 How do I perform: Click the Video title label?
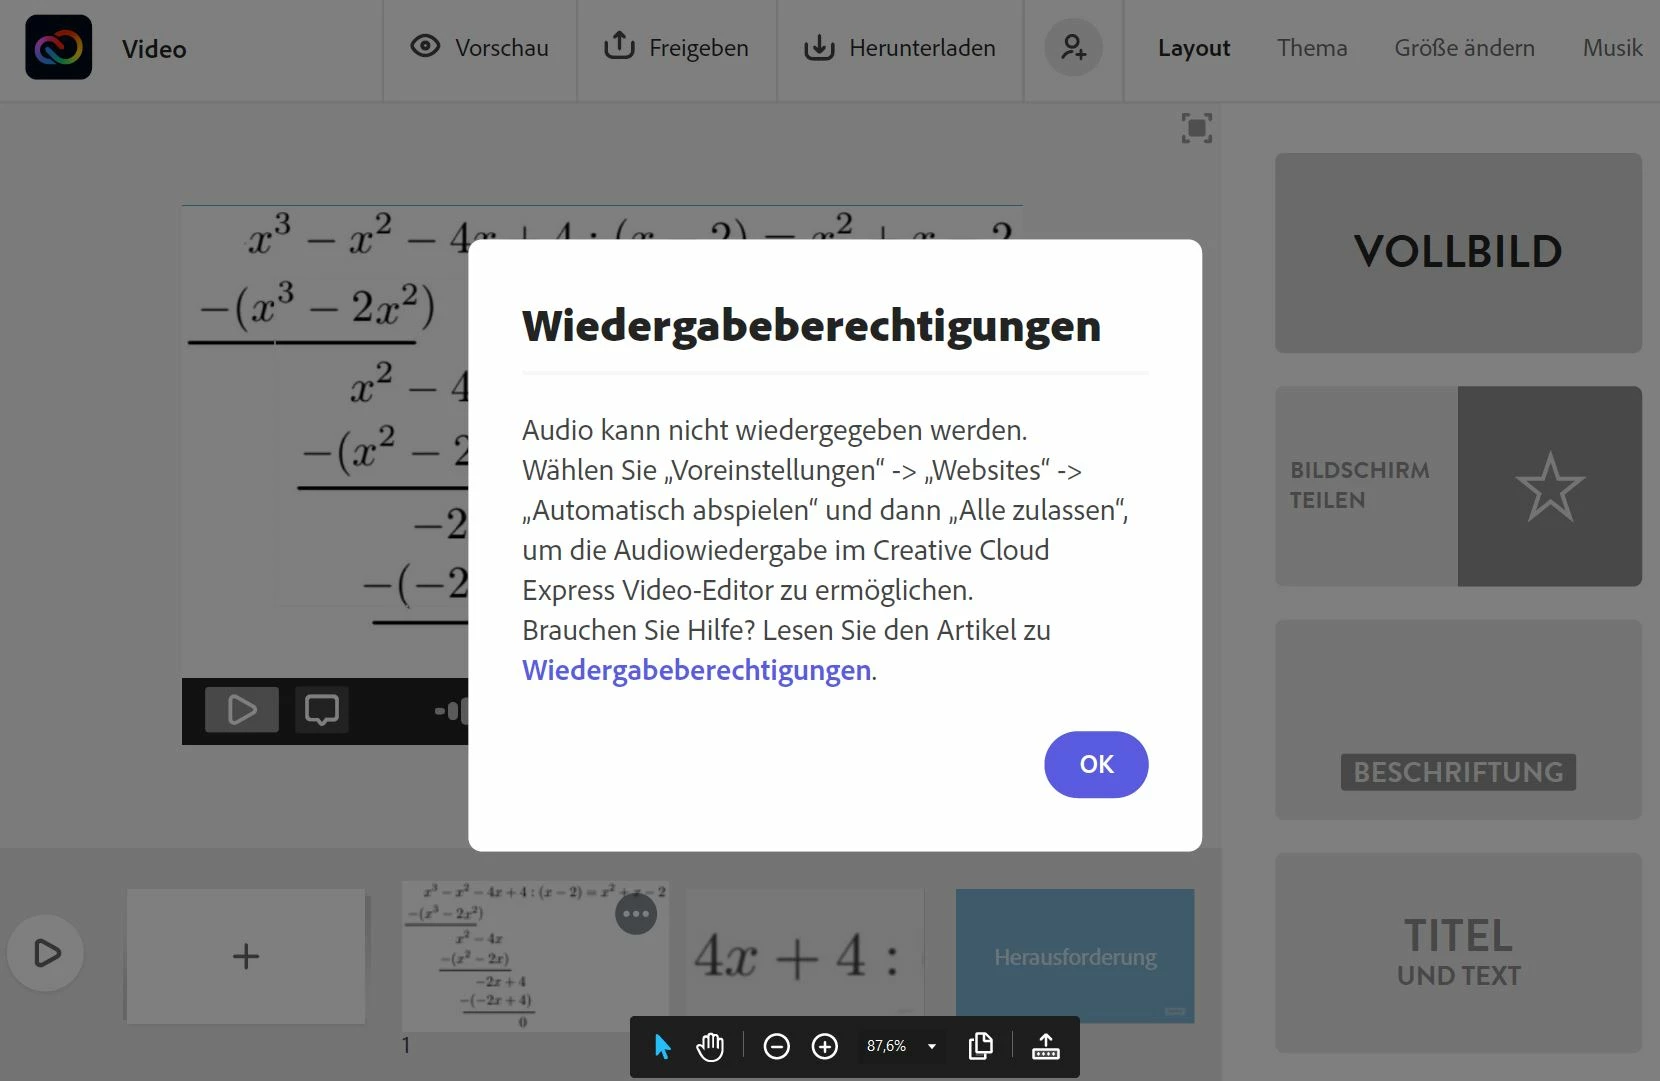tap(154, 49)
